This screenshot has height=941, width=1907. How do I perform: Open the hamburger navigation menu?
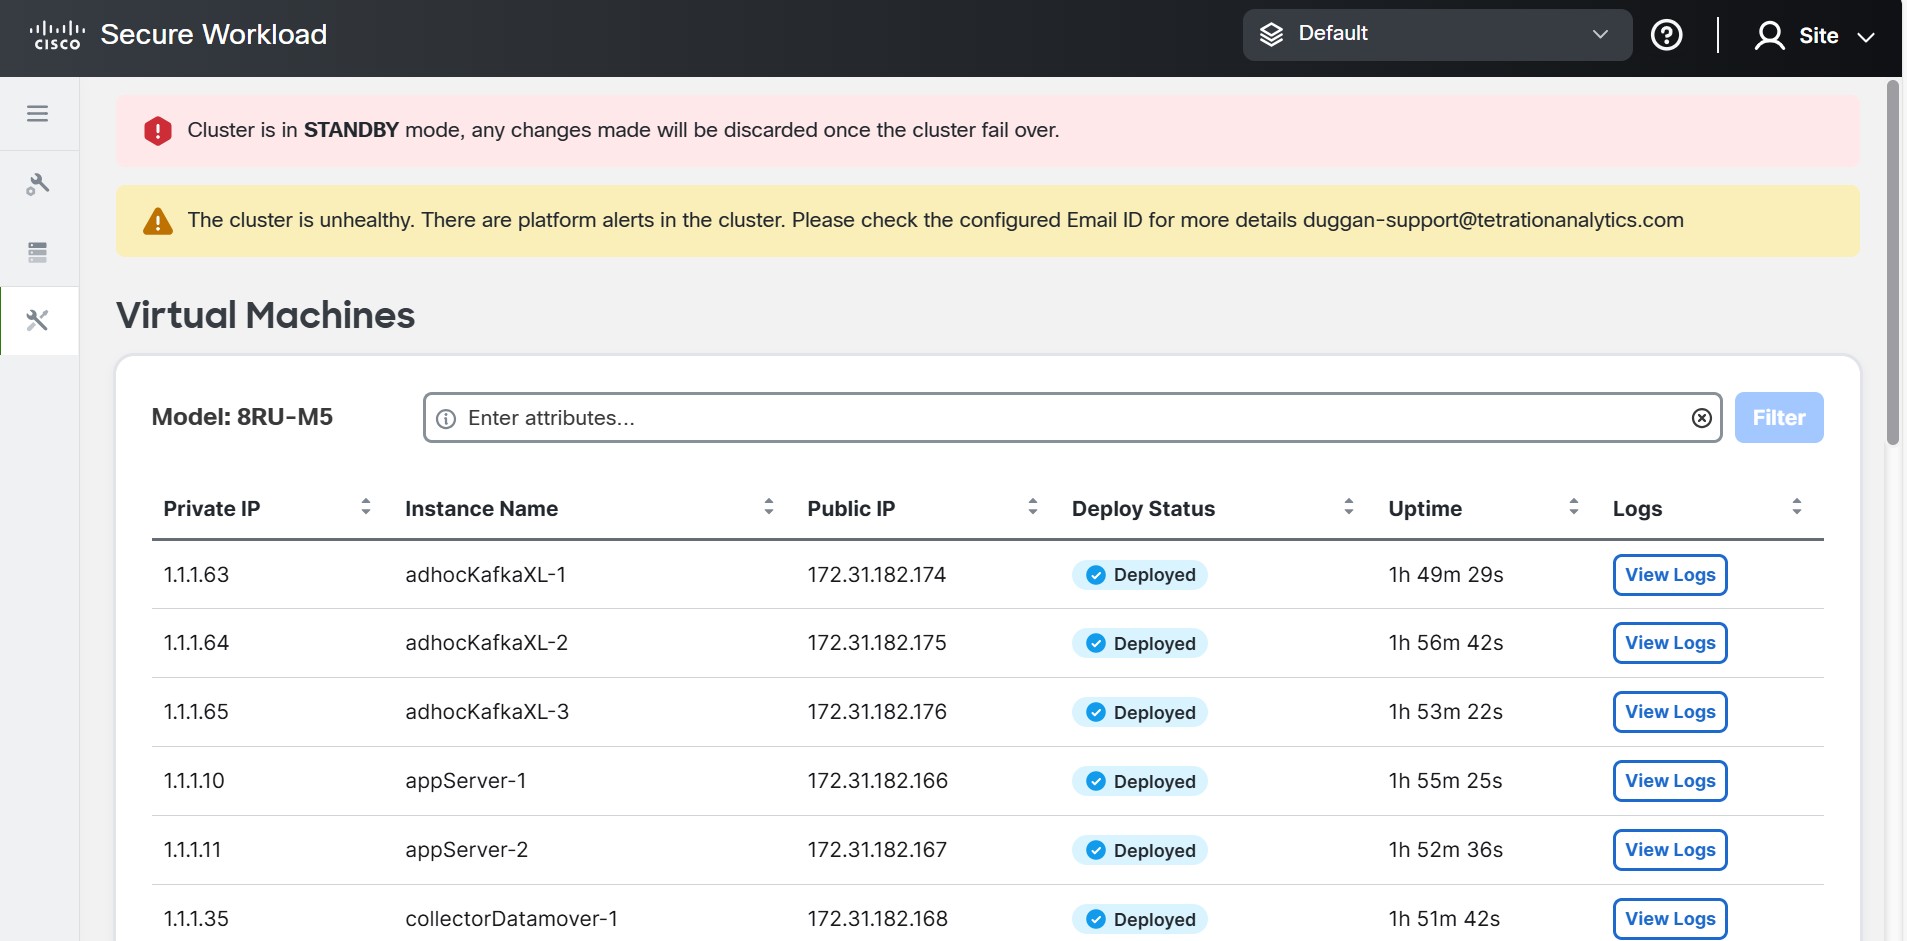click(x=38, y=113)
